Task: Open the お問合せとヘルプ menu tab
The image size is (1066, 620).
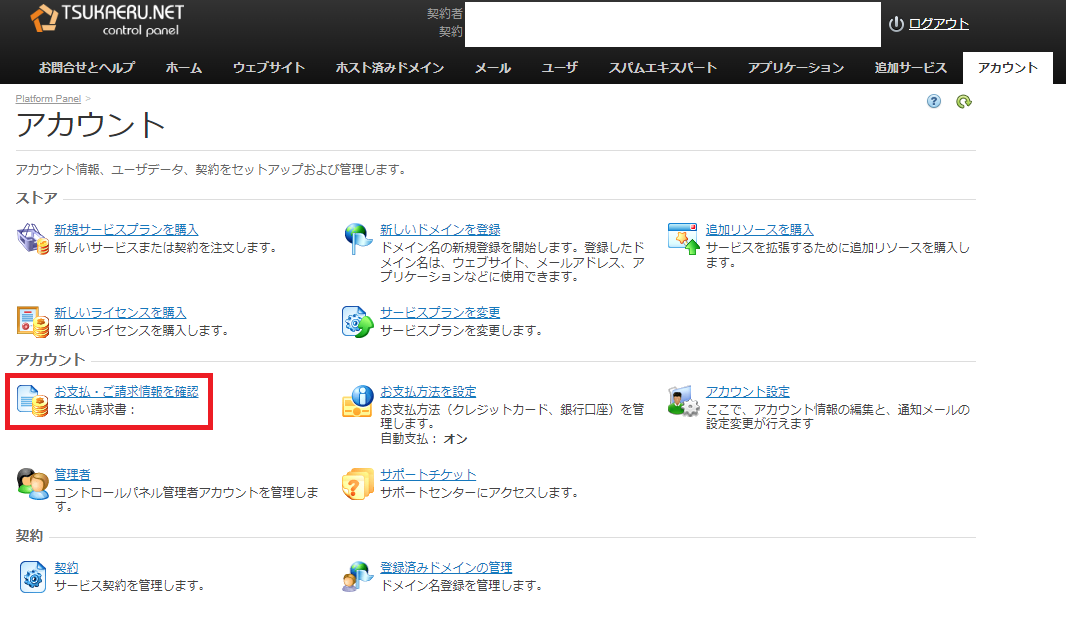Action: [87, 68]
